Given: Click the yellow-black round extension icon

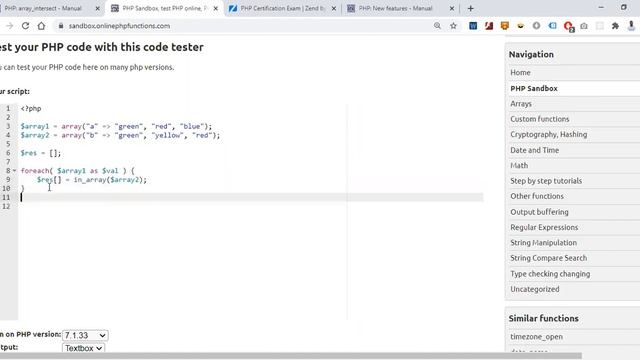Looking at the screenshot, I should (520, 26).
